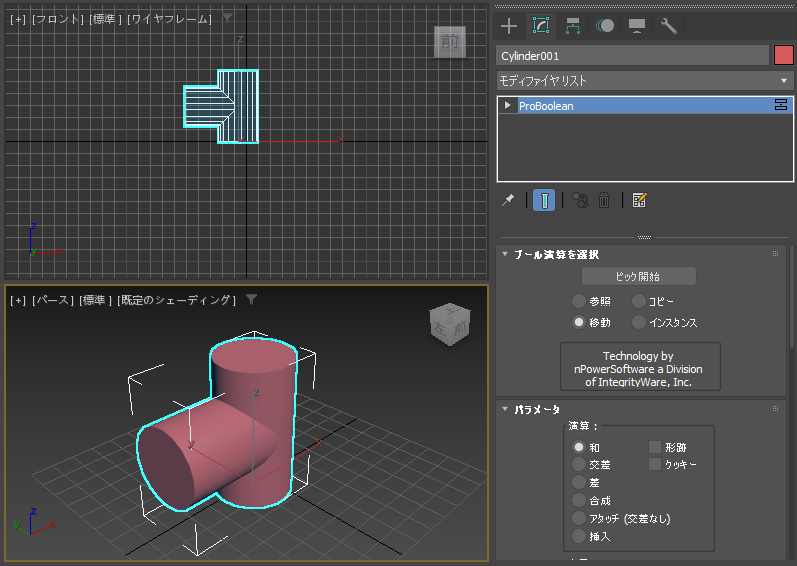The image size is (797, 566).
Task: Open the perspective viewport [標準] menu
Action: 96,300
